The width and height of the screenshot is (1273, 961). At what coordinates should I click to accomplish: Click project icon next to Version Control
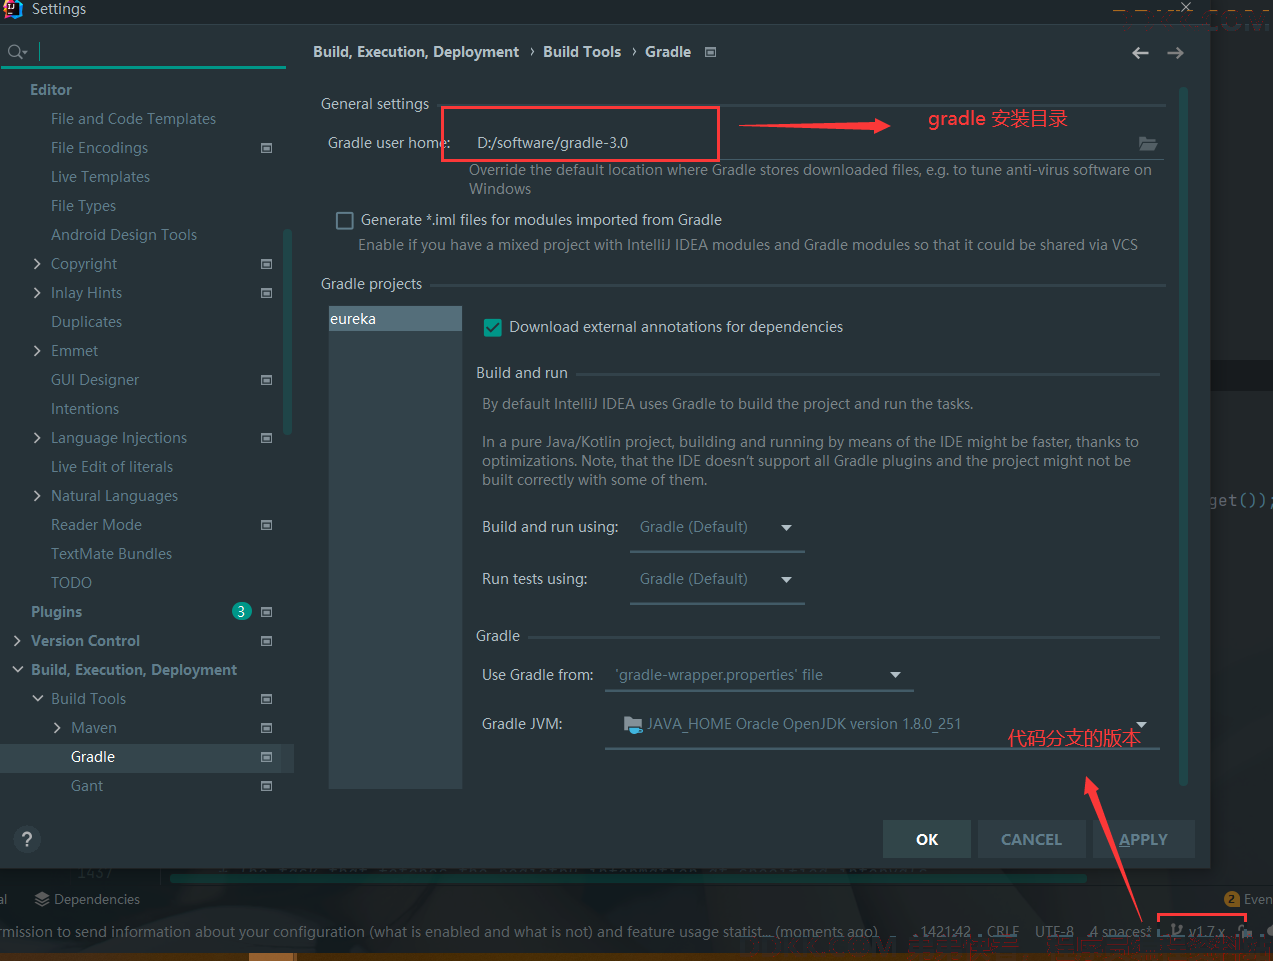(x=266, y=641)
